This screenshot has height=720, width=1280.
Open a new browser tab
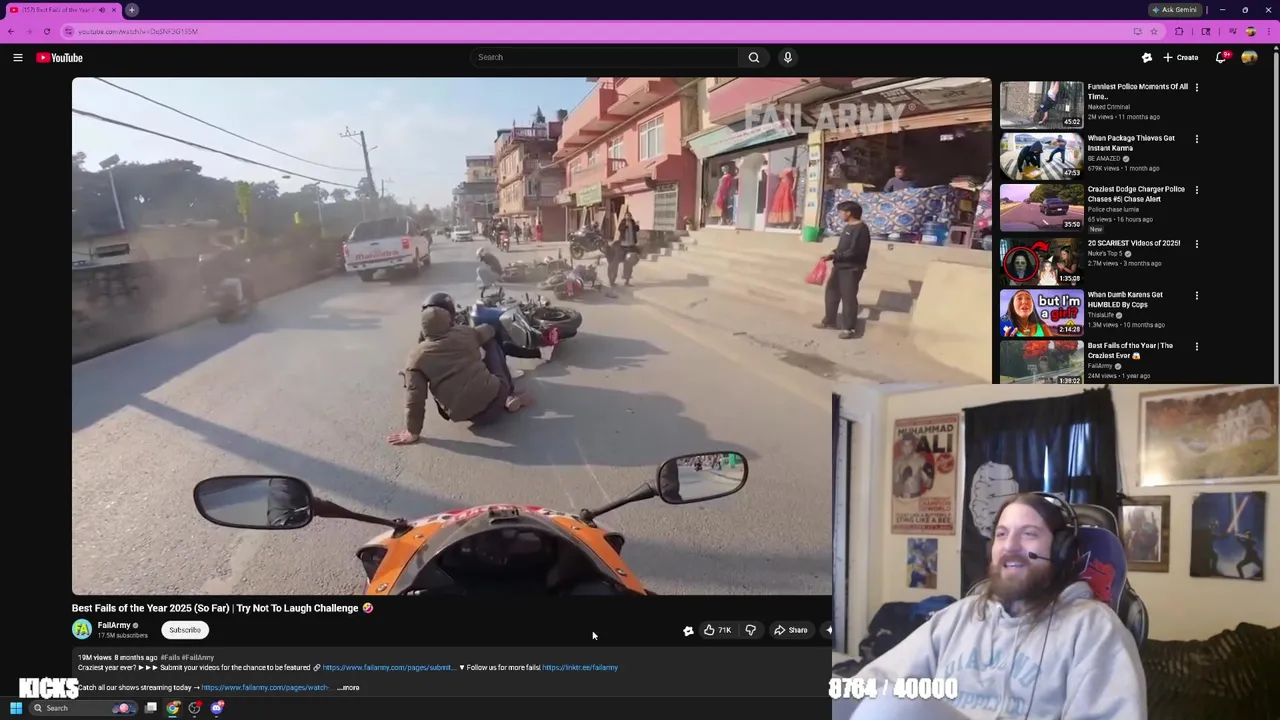tap(132, 10)
